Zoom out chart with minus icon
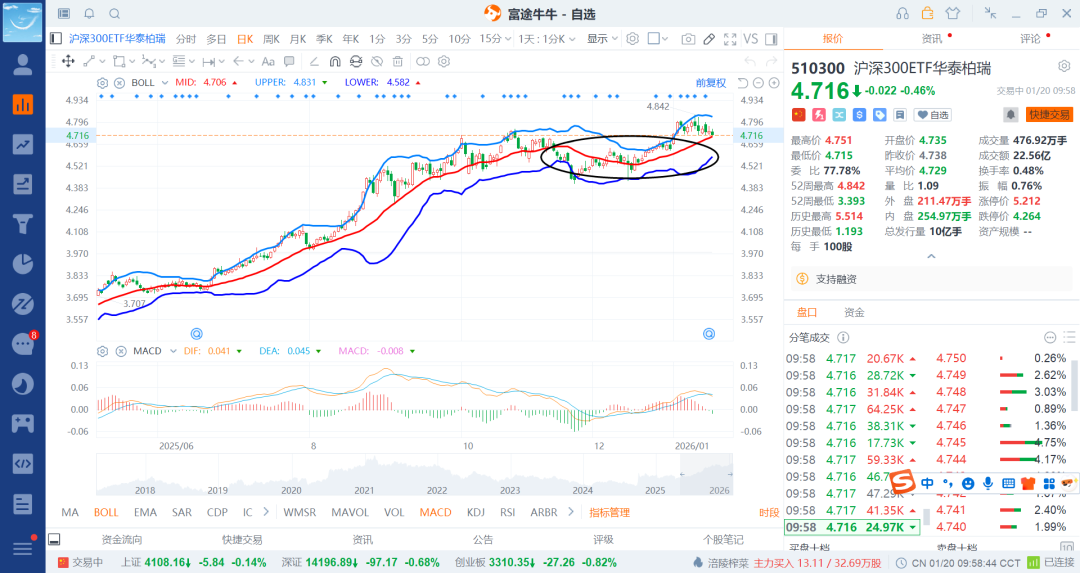Screen dimensions: 1080x573 pyautogui.click(x=758, y=83)
